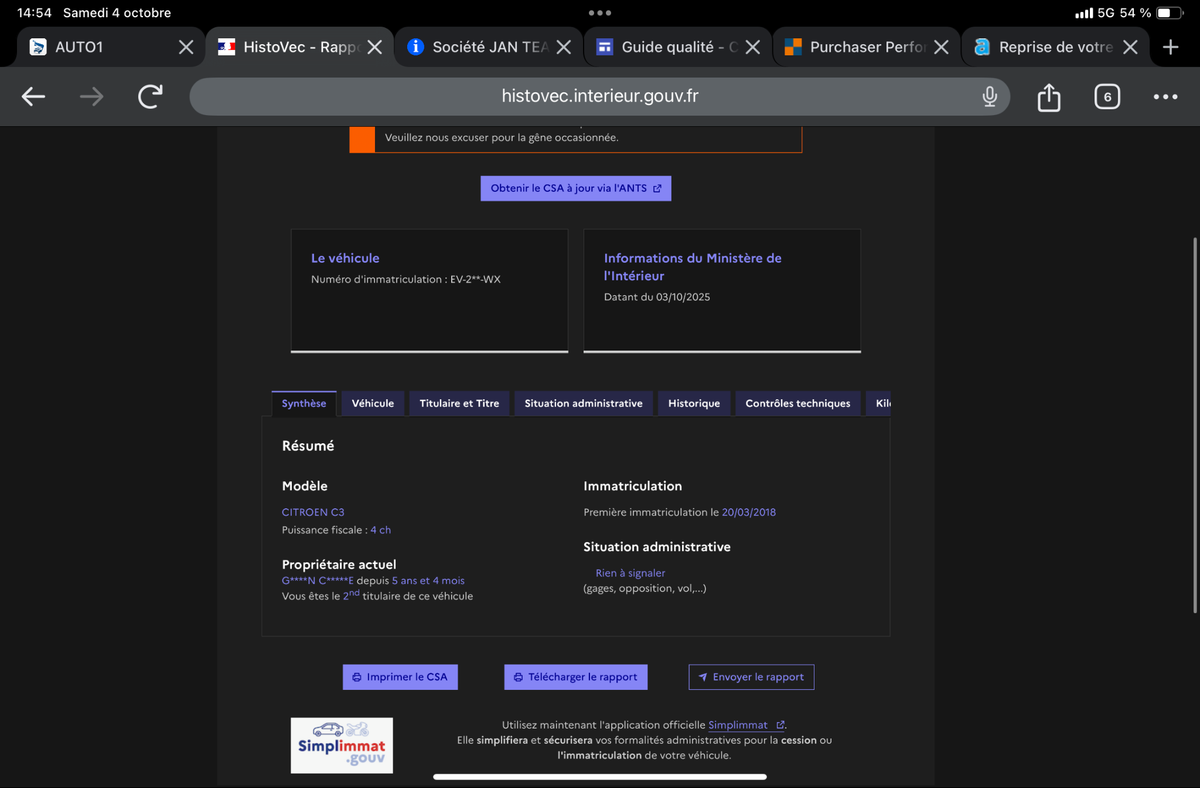The width and height of the screenshot is (1200, 788).
Task: Close the AUTO1 tab
Action: click(x=186, y=47)
